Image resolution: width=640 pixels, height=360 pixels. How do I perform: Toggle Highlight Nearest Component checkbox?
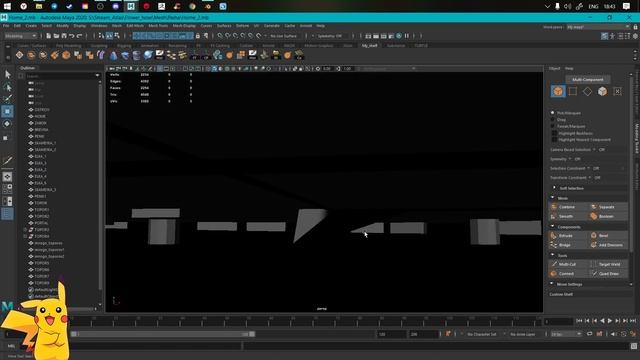[554, 140]
